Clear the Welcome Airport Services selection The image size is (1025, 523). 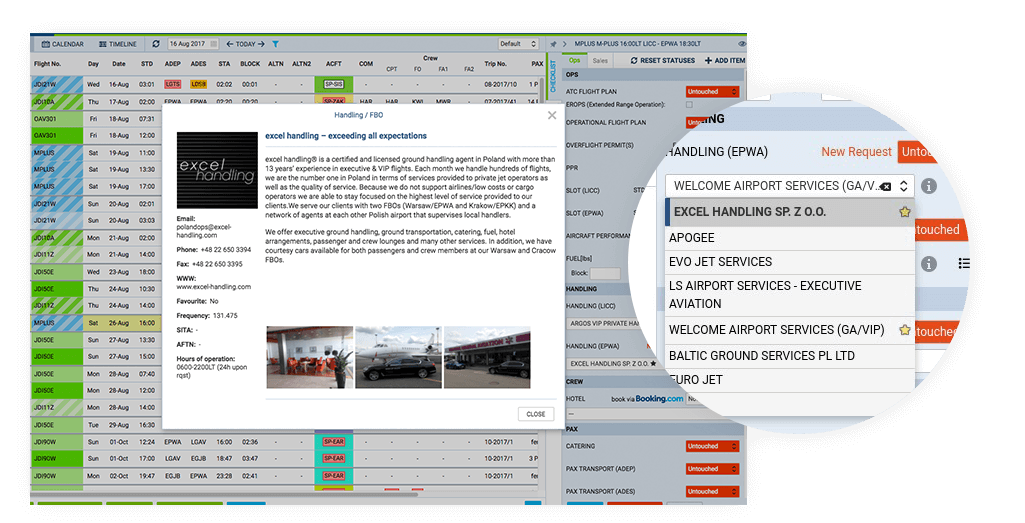[886, 186]
